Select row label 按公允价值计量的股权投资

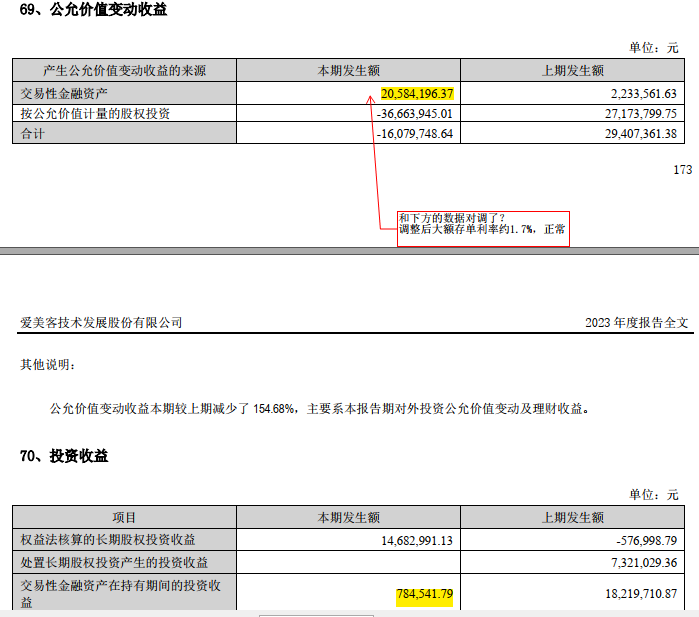(95, 114)
